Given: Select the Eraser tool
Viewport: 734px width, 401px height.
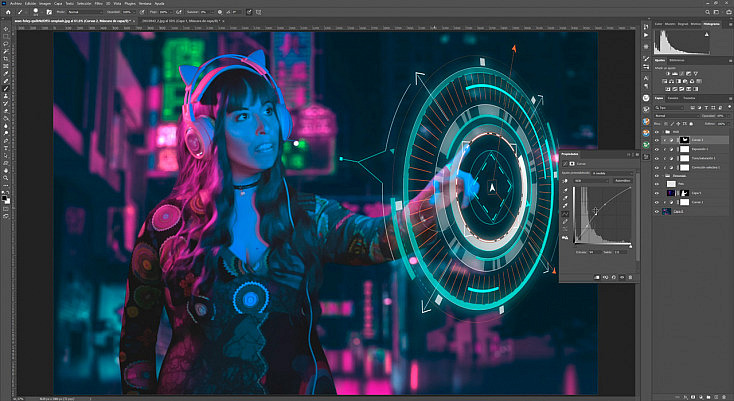Looking at the screenshot, I should pyautogui.click(x=7, y=110).
